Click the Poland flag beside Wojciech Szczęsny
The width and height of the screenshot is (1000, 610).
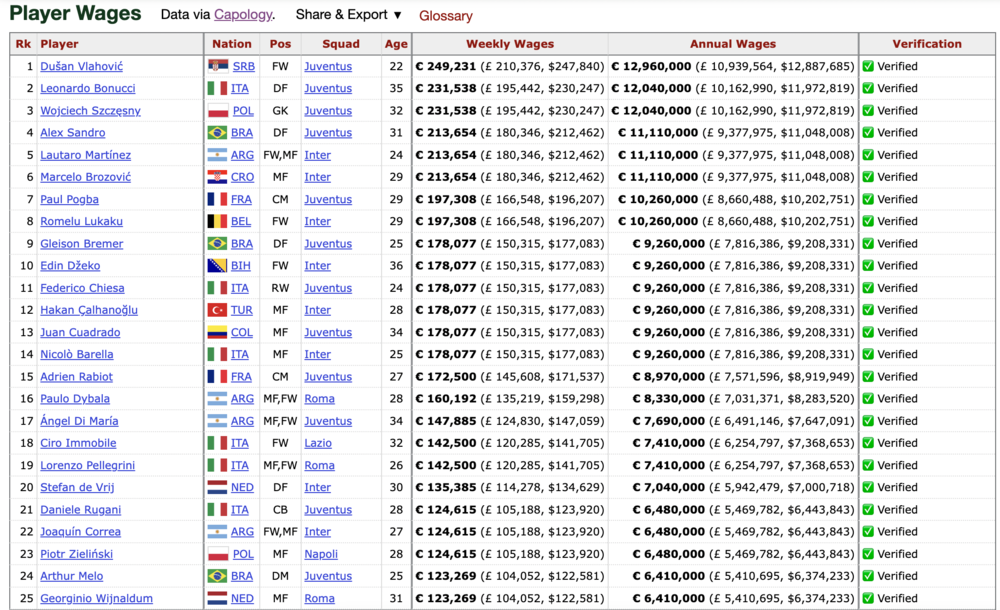click(217, 111)
